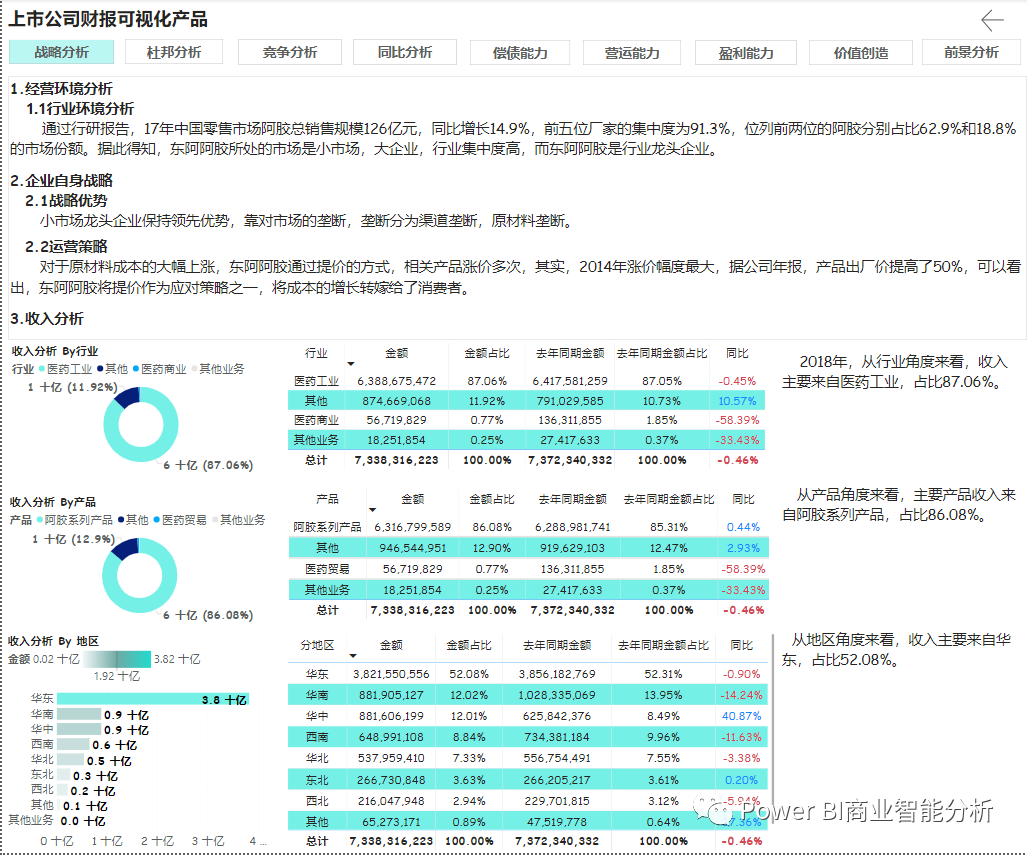
Task: Click 去年同期金额 header in product table
Action: tap(572, 499)
